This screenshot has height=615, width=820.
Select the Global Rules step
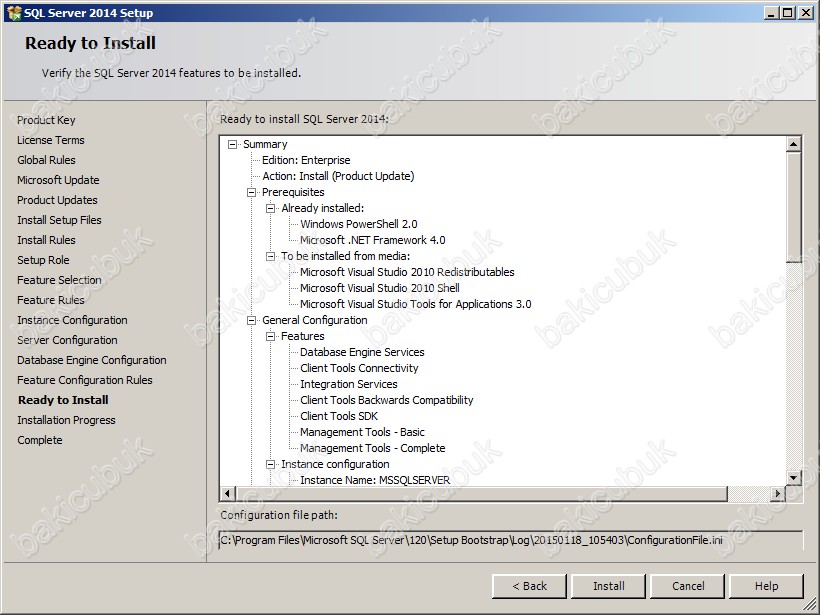pyautogui.click(x=46, y=160)
